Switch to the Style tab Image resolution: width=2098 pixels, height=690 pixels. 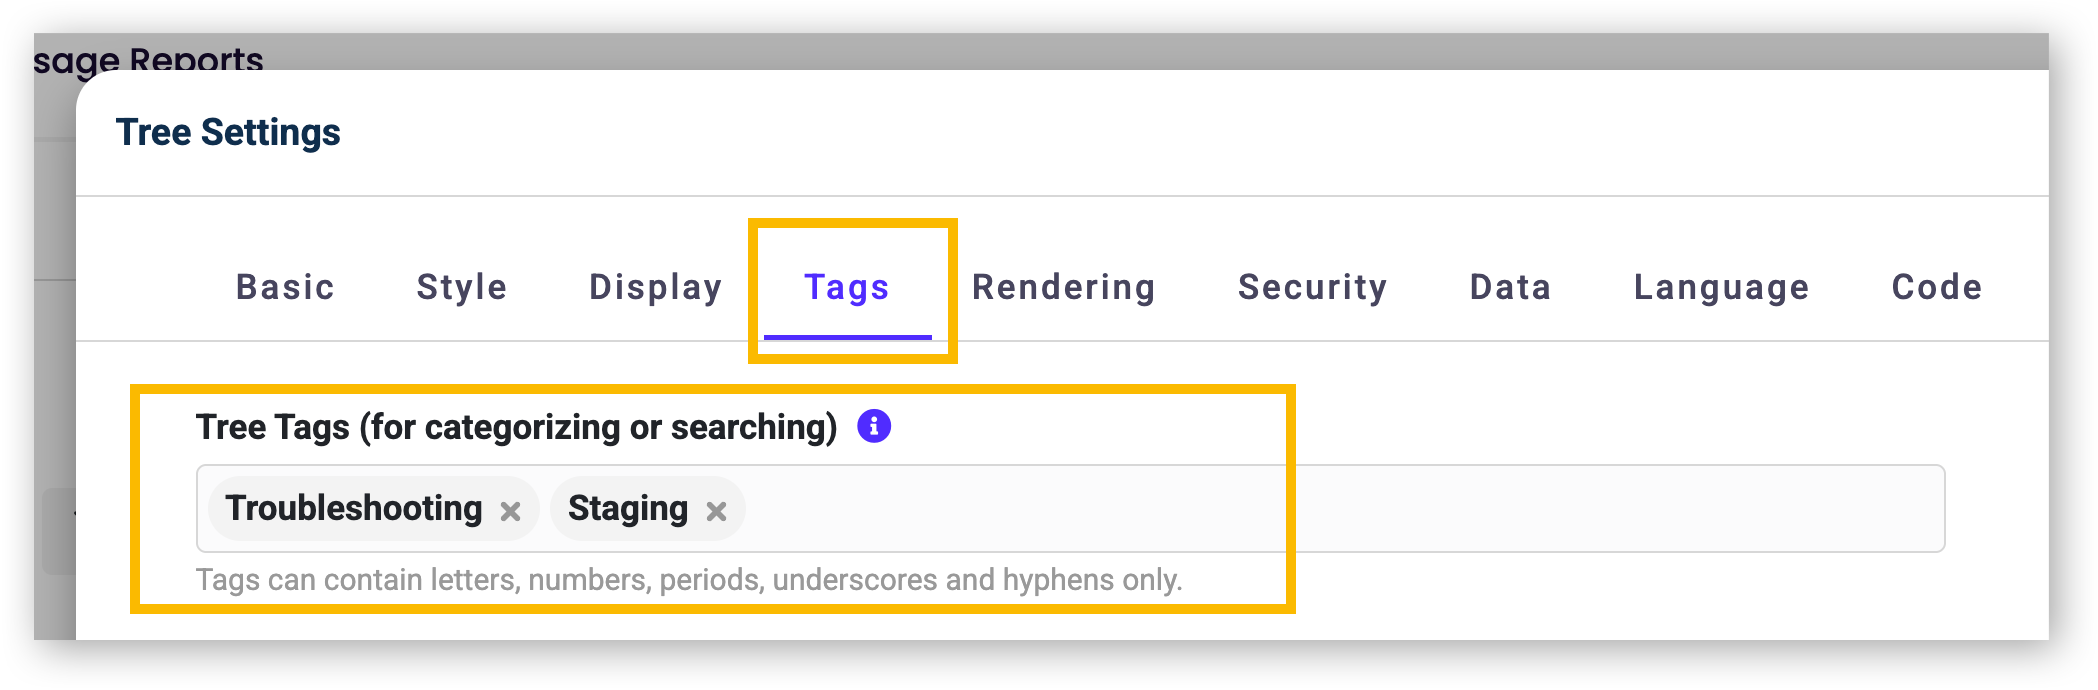pyautogui.click(x=462, y=287)
